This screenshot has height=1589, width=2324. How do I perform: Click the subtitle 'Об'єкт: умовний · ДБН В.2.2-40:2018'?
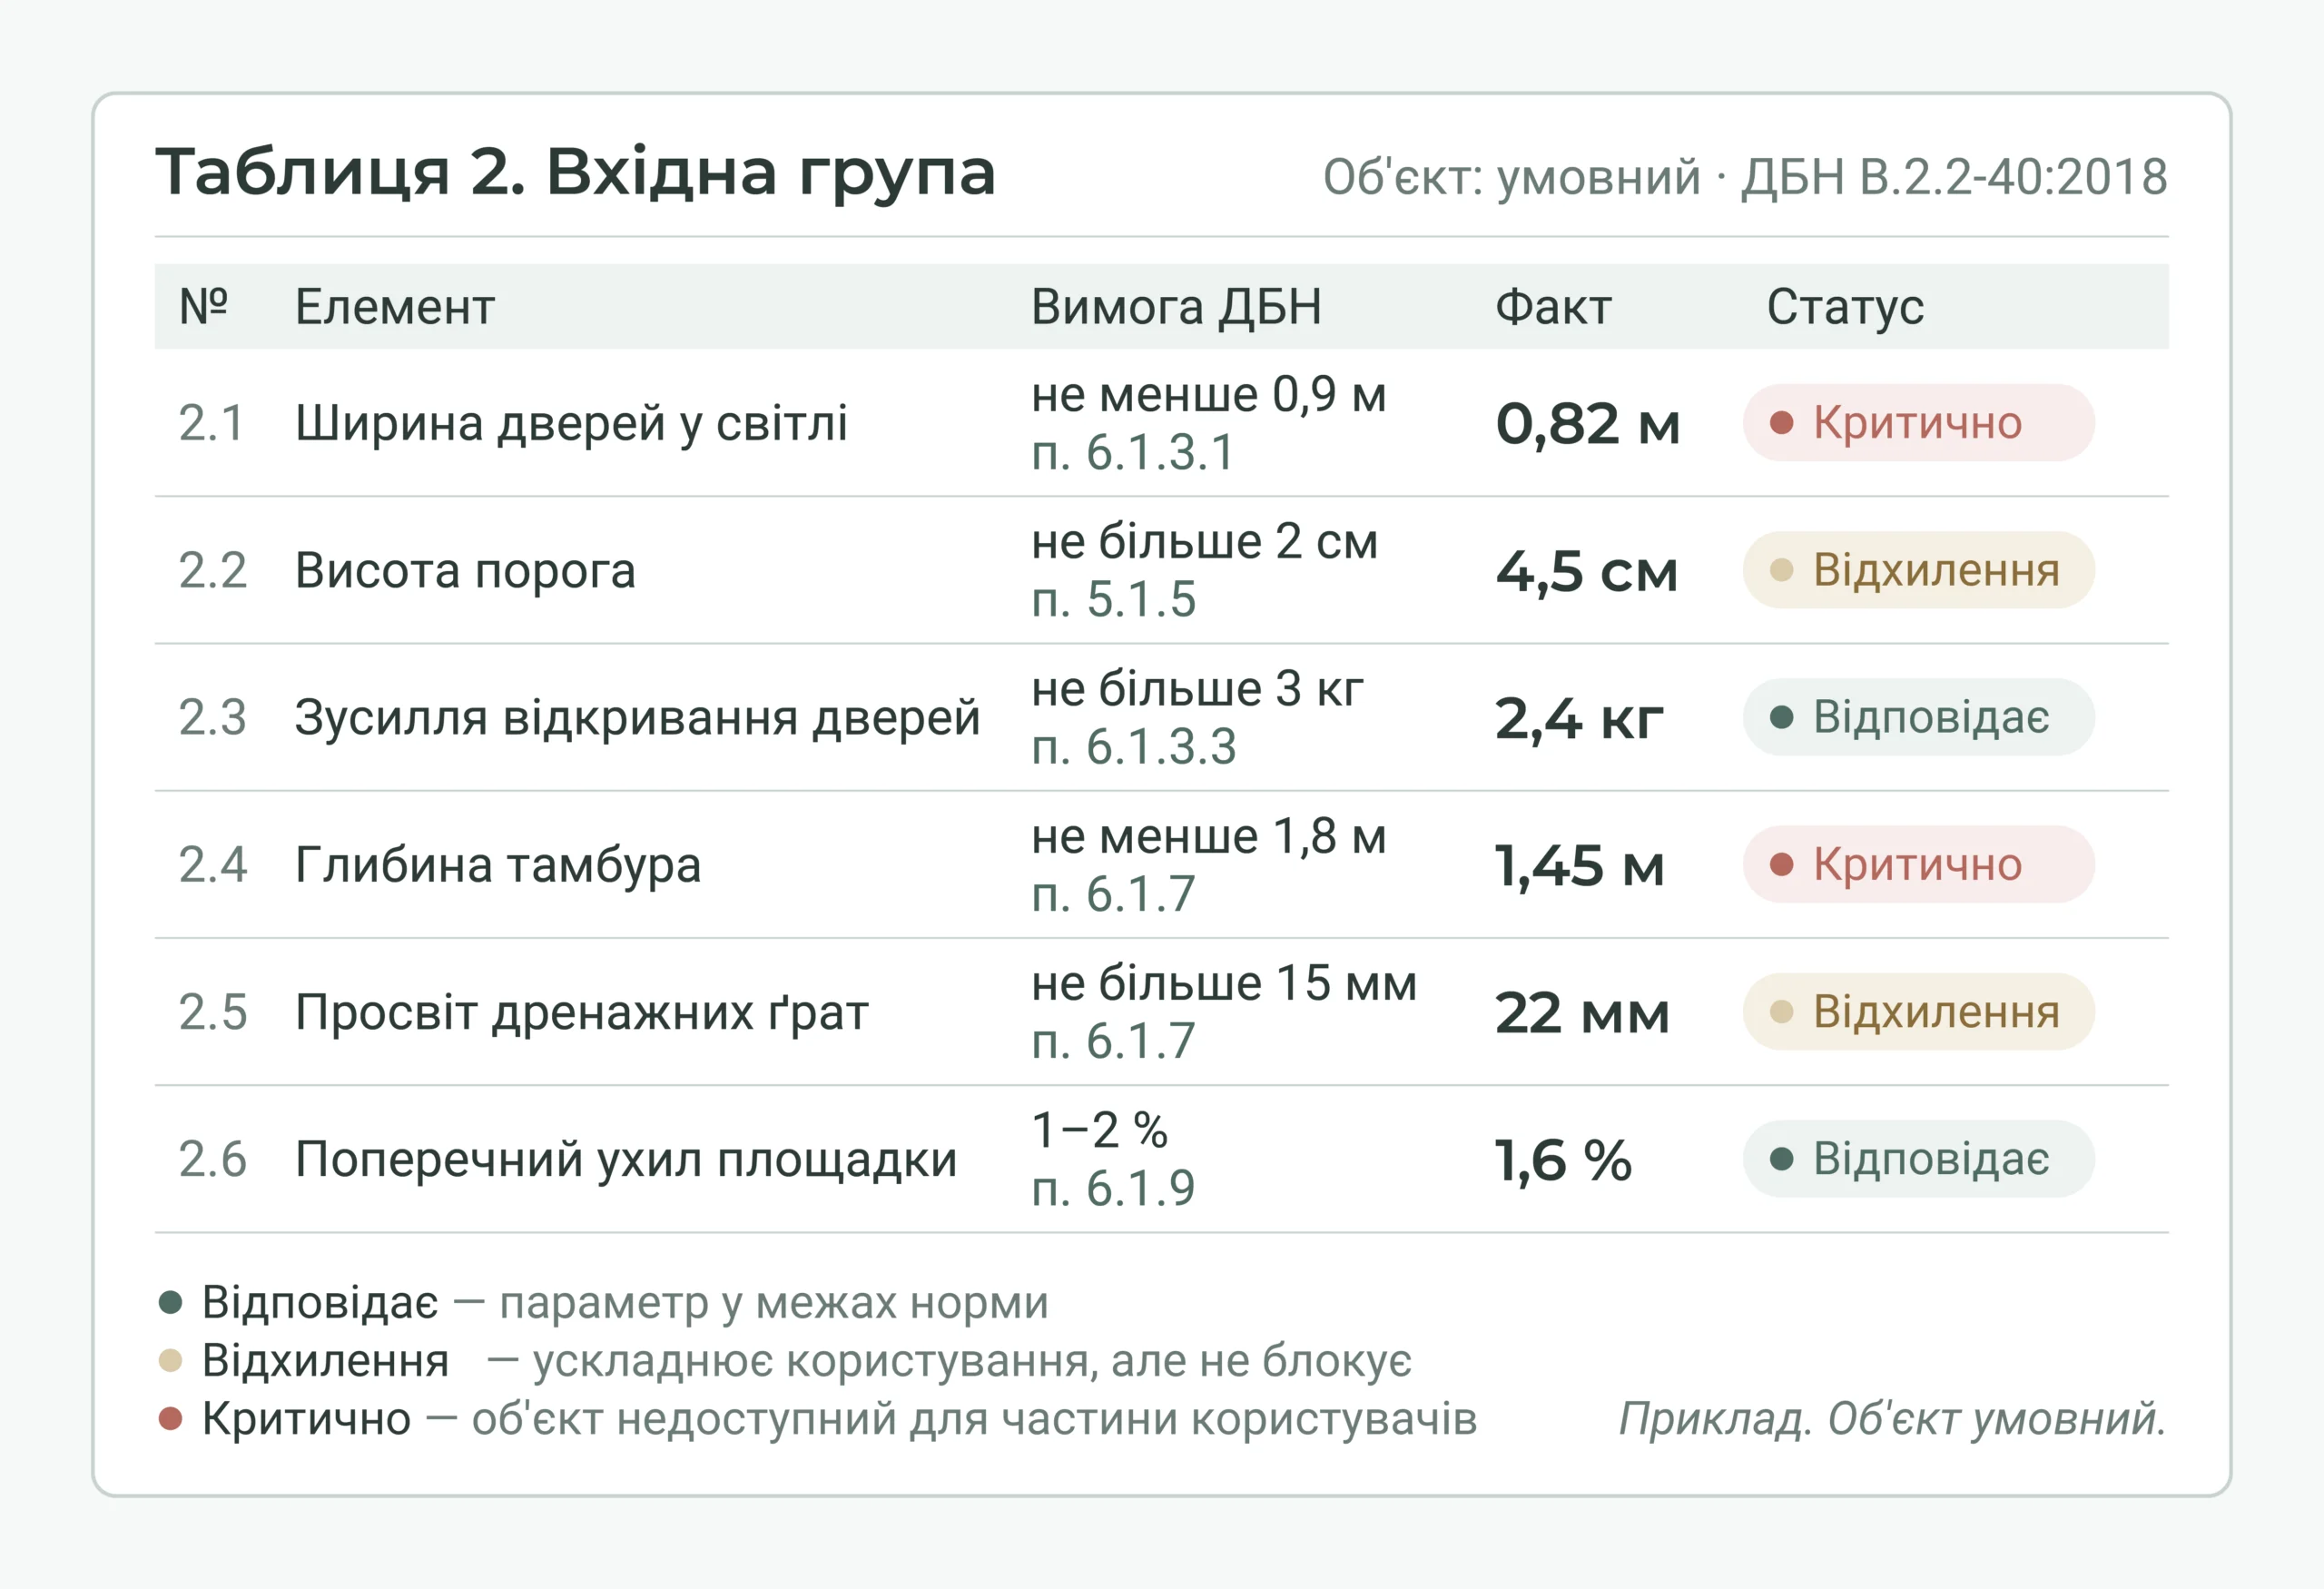[1745, 178]
